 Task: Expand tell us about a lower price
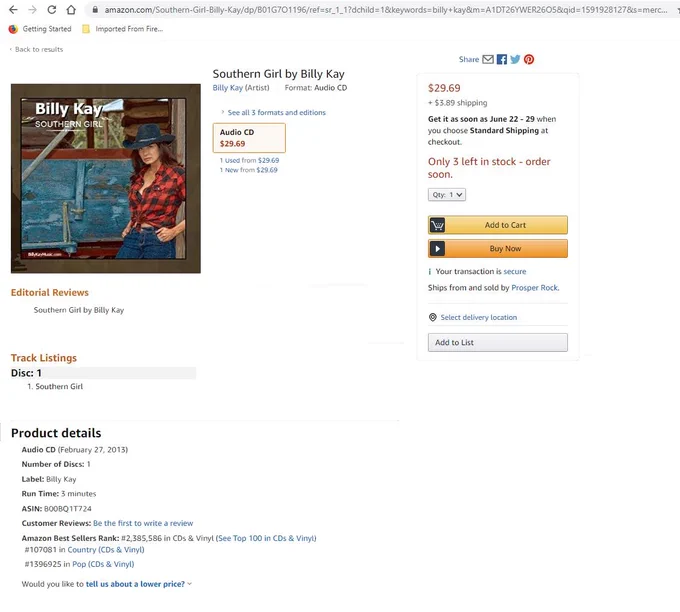click(138, 584)
